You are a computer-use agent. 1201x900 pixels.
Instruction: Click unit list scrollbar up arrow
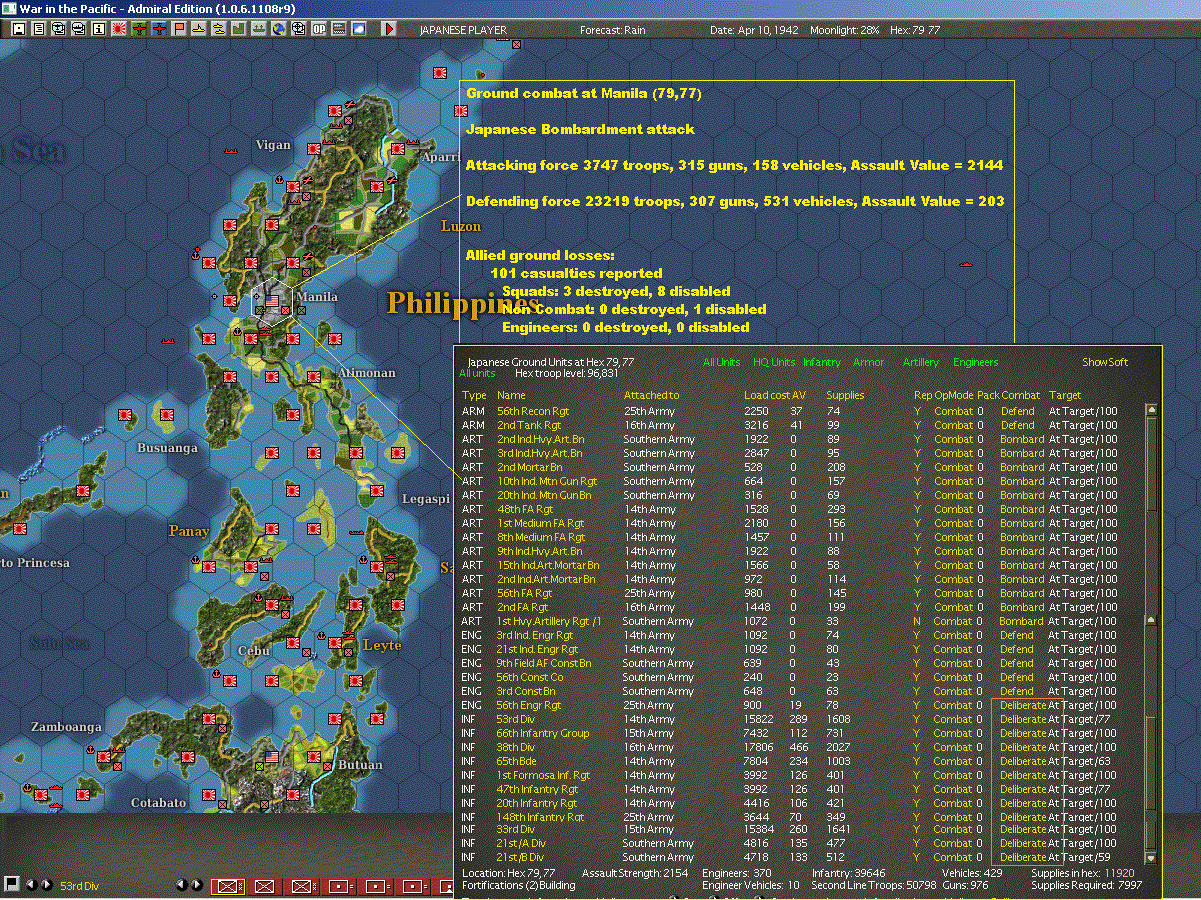pos(1152,409)
